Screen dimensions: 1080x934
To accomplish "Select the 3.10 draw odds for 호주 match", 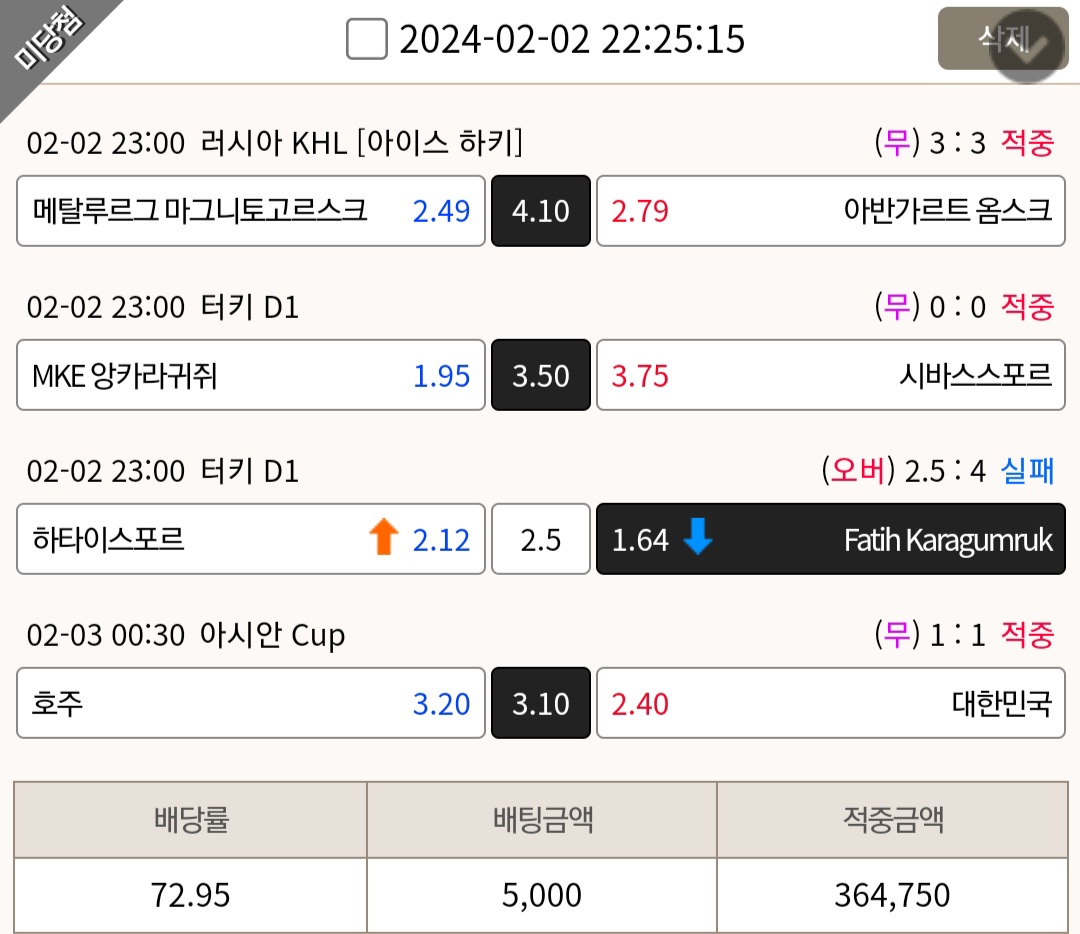I will pos(541,703).
